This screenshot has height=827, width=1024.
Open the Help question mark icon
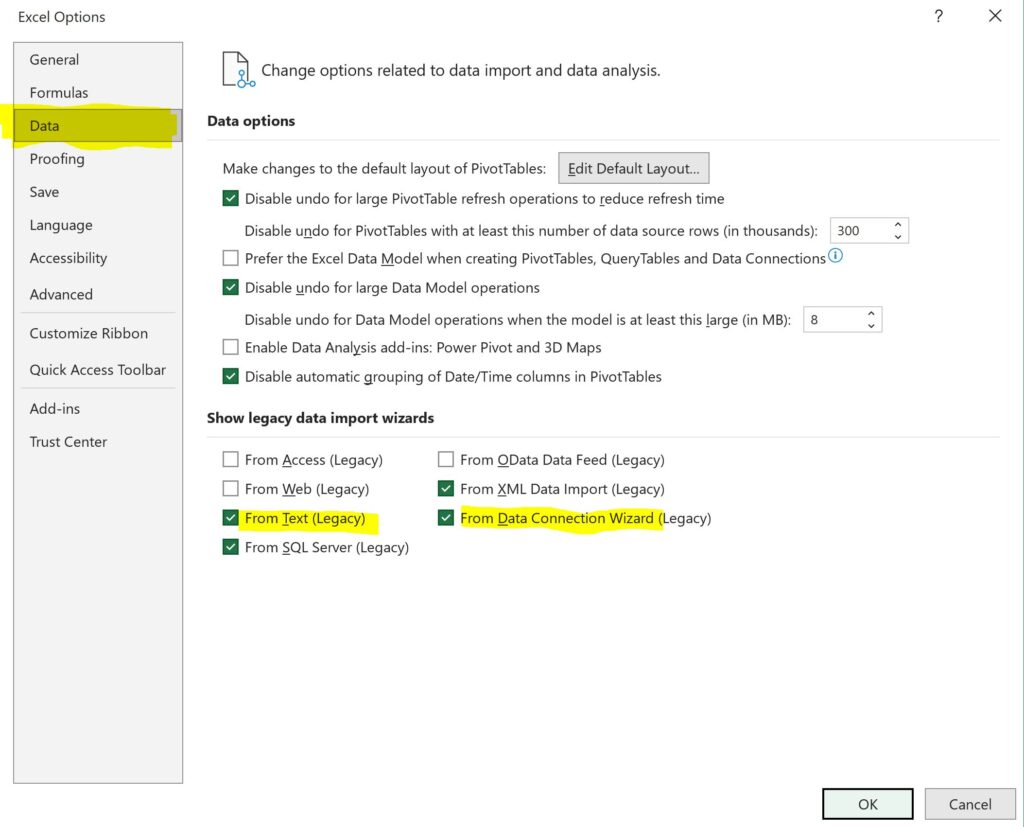tap(938, 16)
